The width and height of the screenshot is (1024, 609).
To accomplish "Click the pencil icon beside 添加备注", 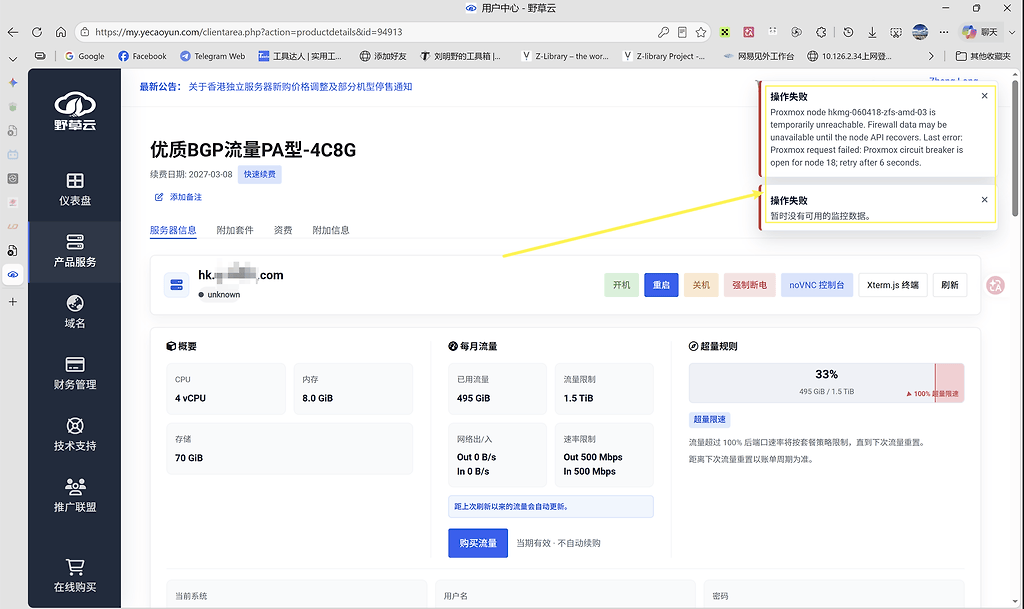I will click(x=159, y=197).
